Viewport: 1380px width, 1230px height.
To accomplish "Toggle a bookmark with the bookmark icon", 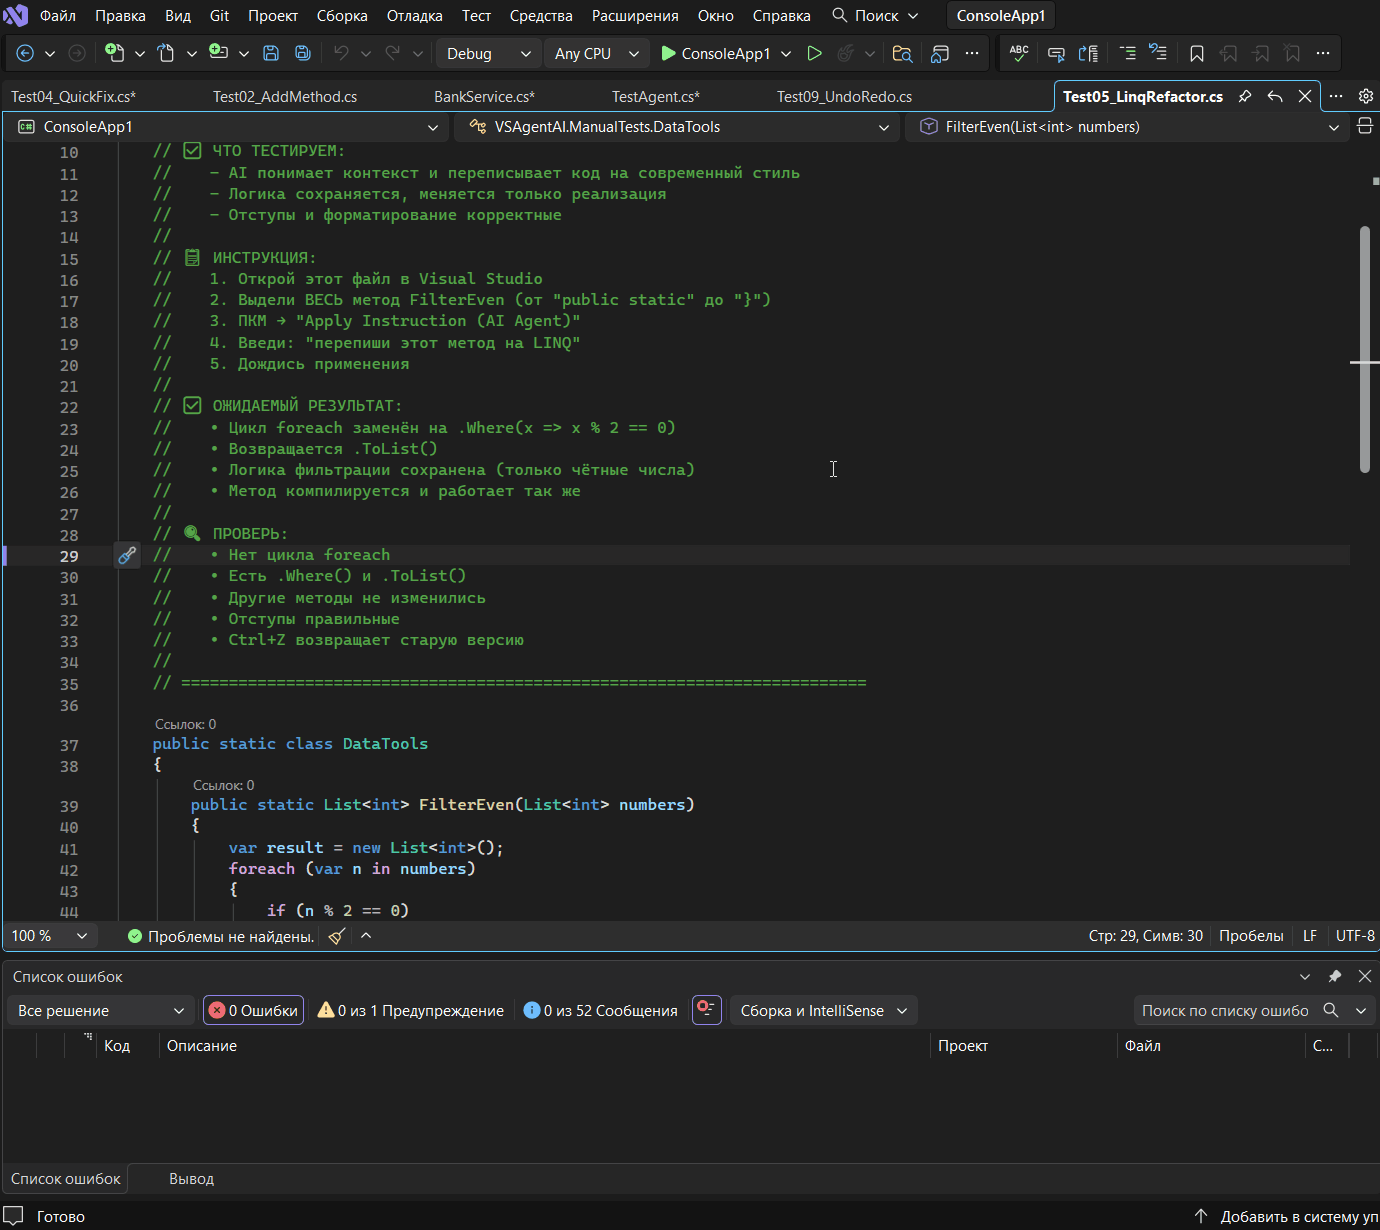I will click(x=1196, y=53).
